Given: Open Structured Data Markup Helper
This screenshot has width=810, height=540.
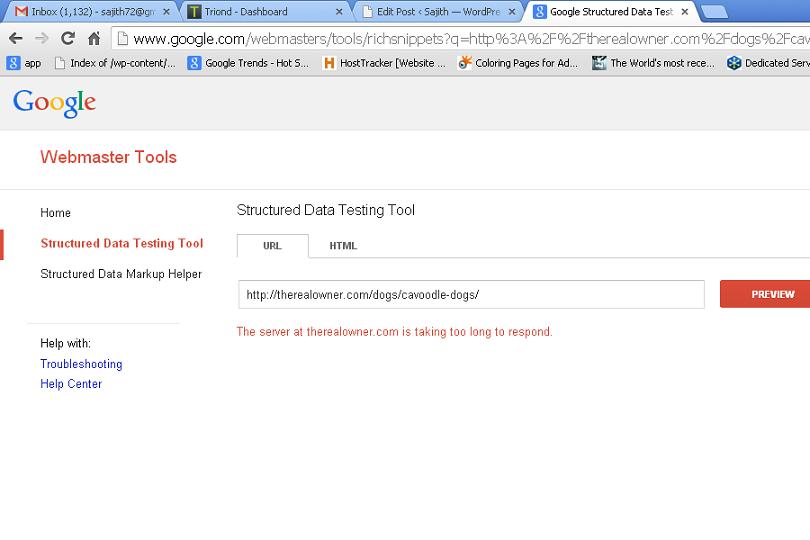Looking at the screenshot, I should 121,274.
